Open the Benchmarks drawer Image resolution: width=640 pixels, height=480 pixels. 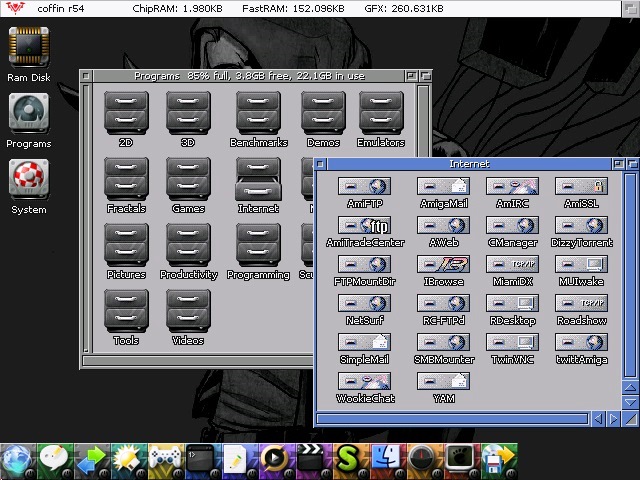258,113
